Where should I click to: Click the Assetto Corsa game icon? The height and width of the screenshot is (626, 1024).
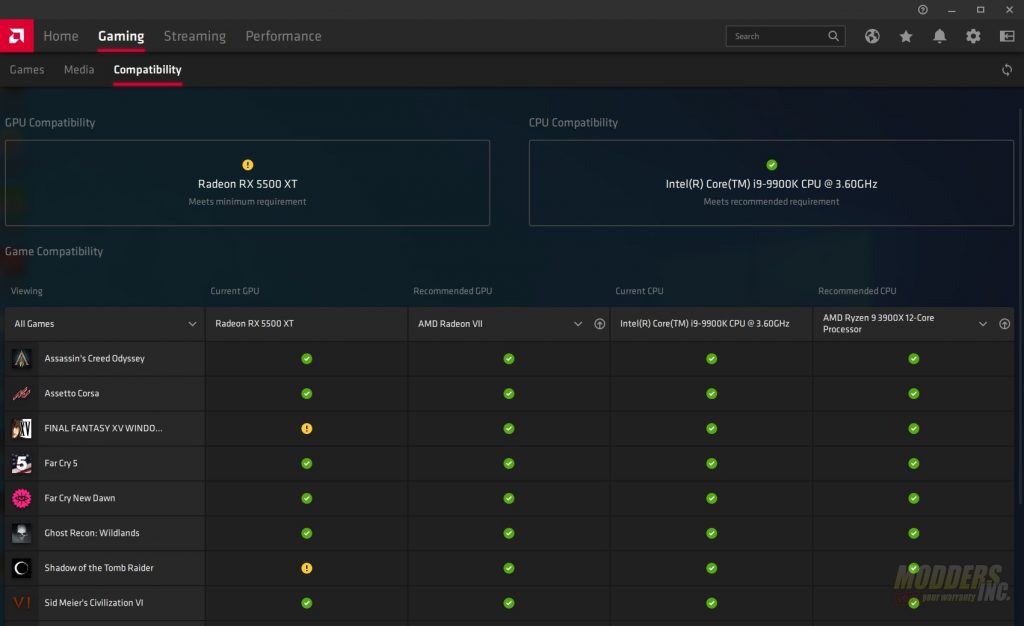point(22,393)
